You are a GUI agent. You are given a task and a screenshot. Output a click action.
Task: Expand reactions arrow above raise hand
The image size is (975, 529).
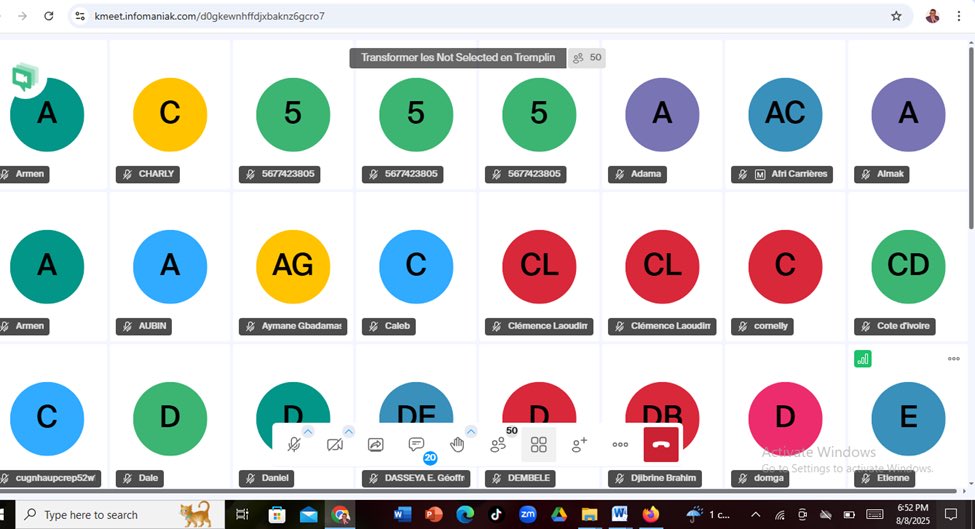471,431
